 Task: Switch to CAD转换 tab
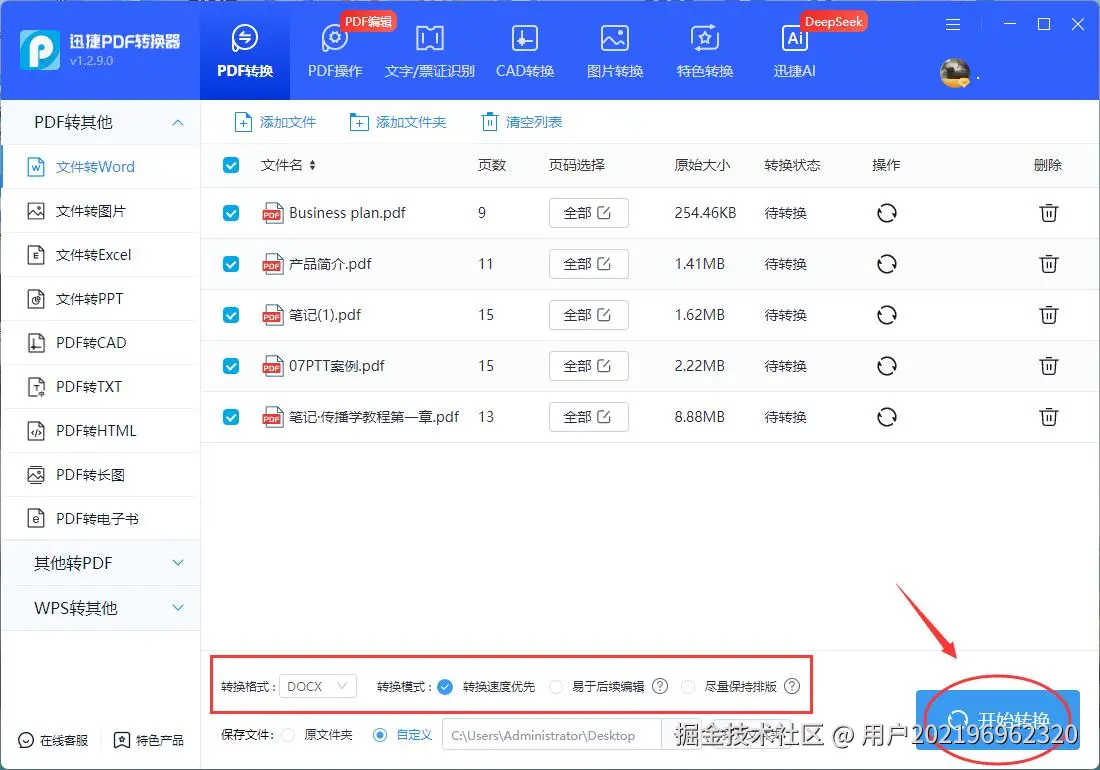[525, 50]
